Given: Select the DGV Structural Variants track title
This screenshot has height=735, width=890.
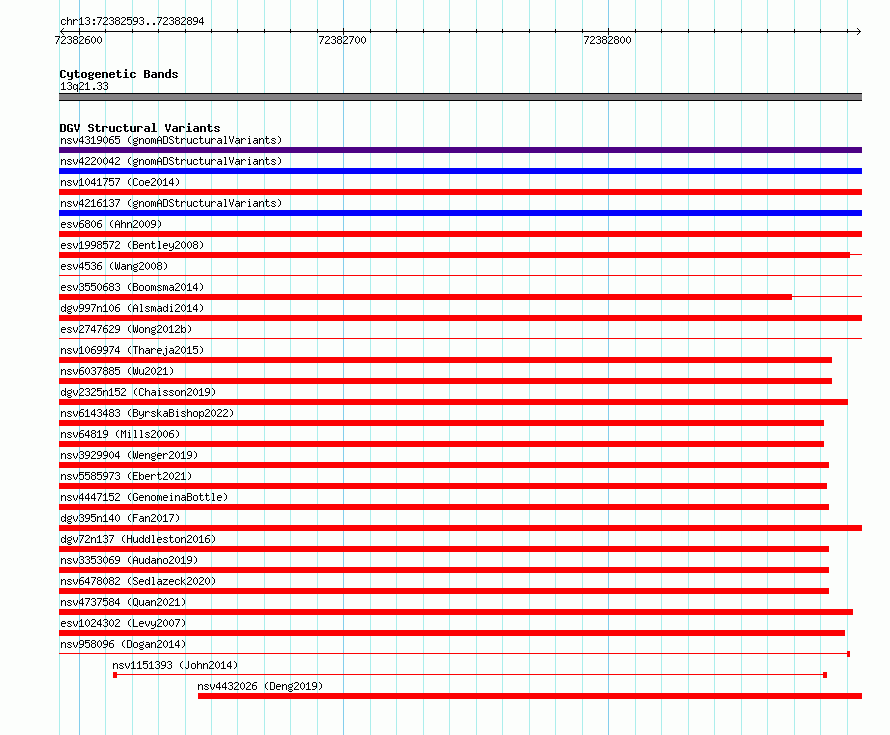Looking at the screenshot, I should point(140,128).
